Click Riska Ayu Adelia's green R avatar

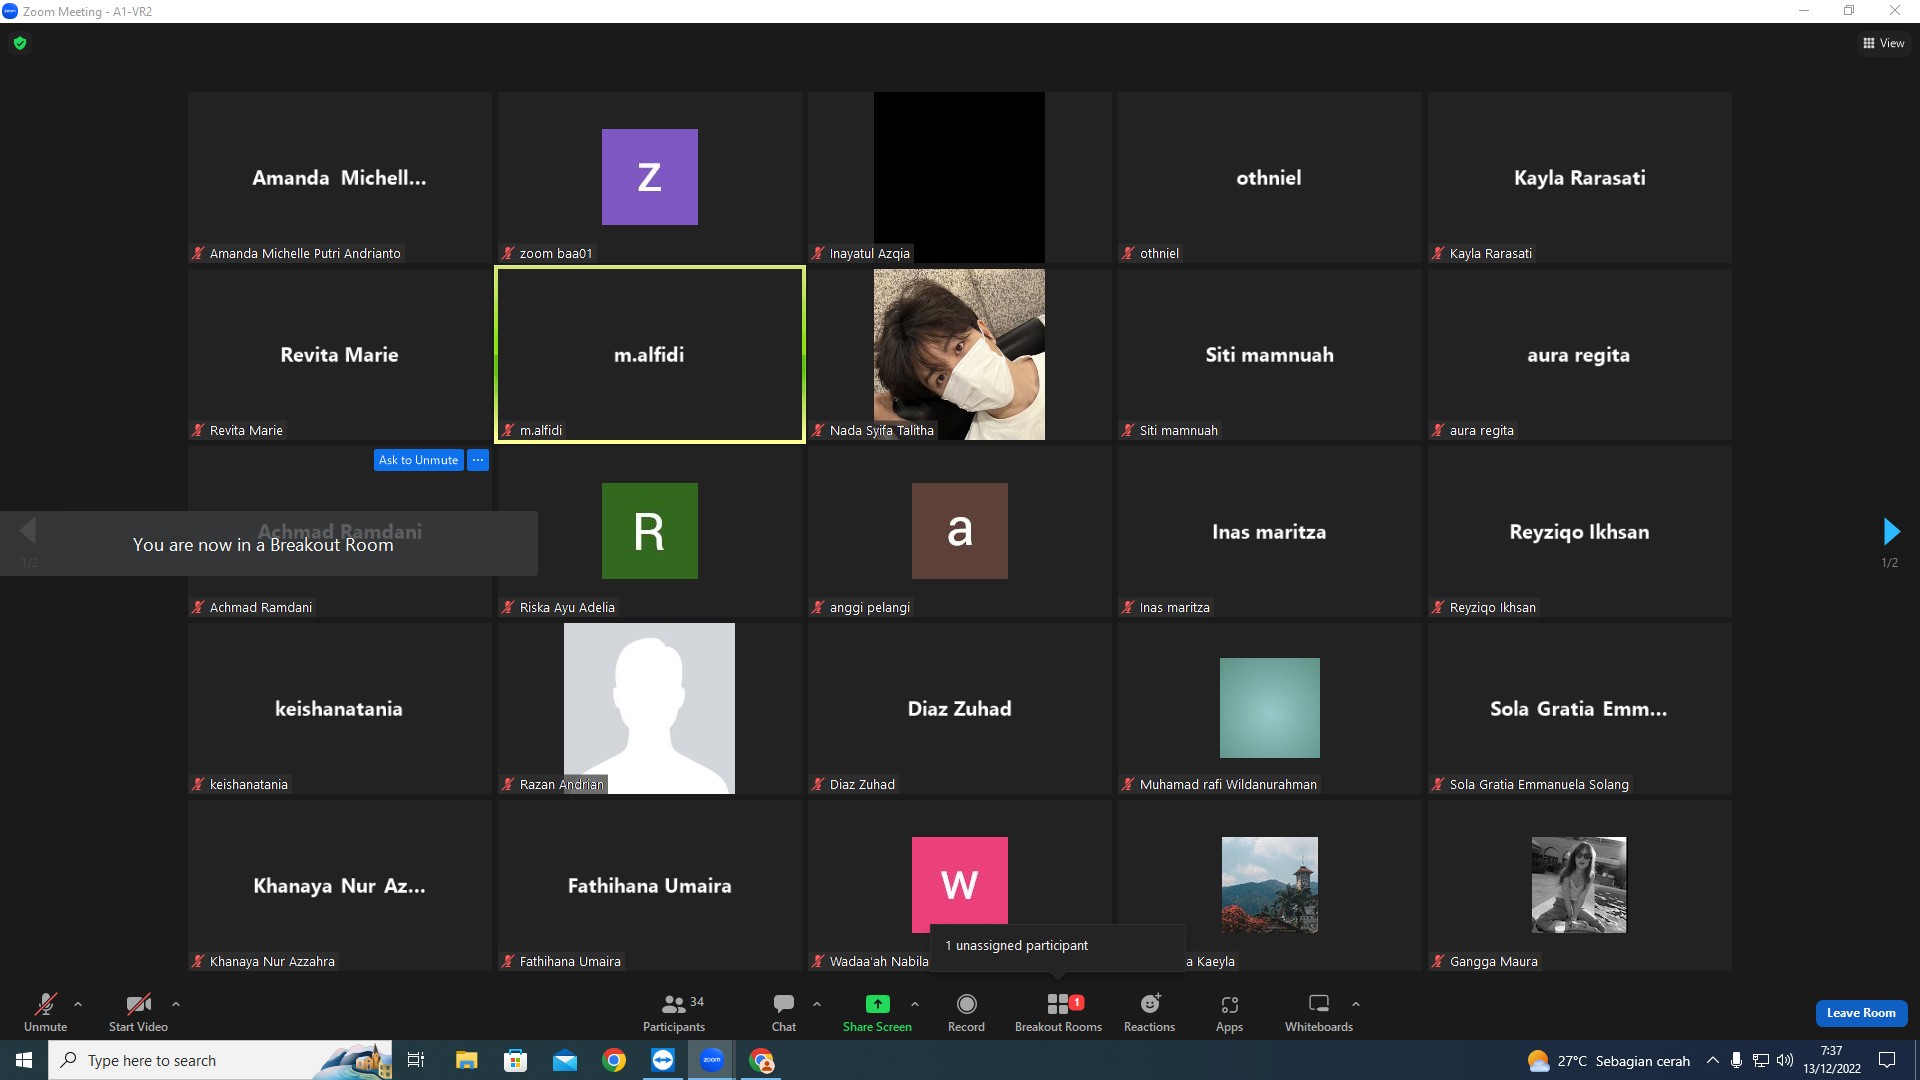[650, 531]
